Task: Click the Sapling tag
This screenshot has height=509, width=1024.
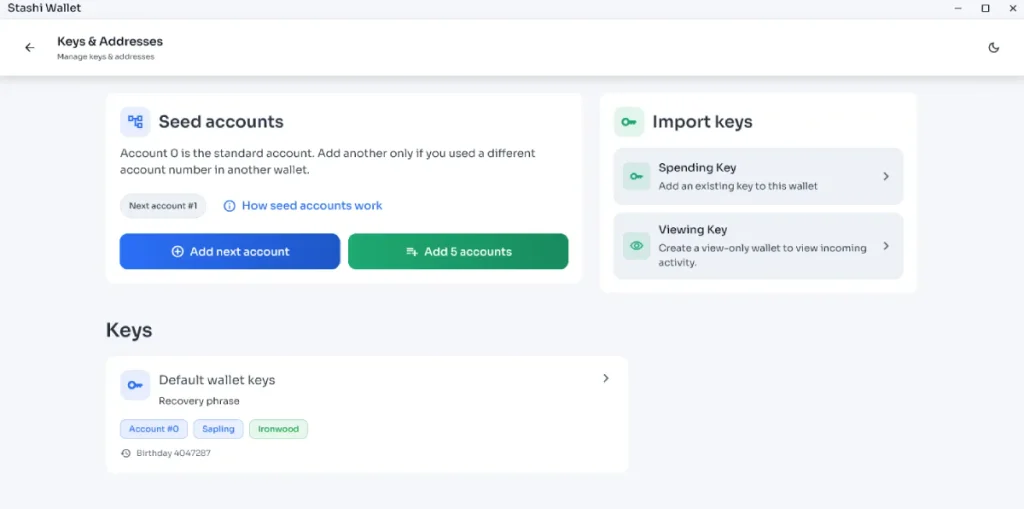Action: pyautogui.click(x=218, y=429)
